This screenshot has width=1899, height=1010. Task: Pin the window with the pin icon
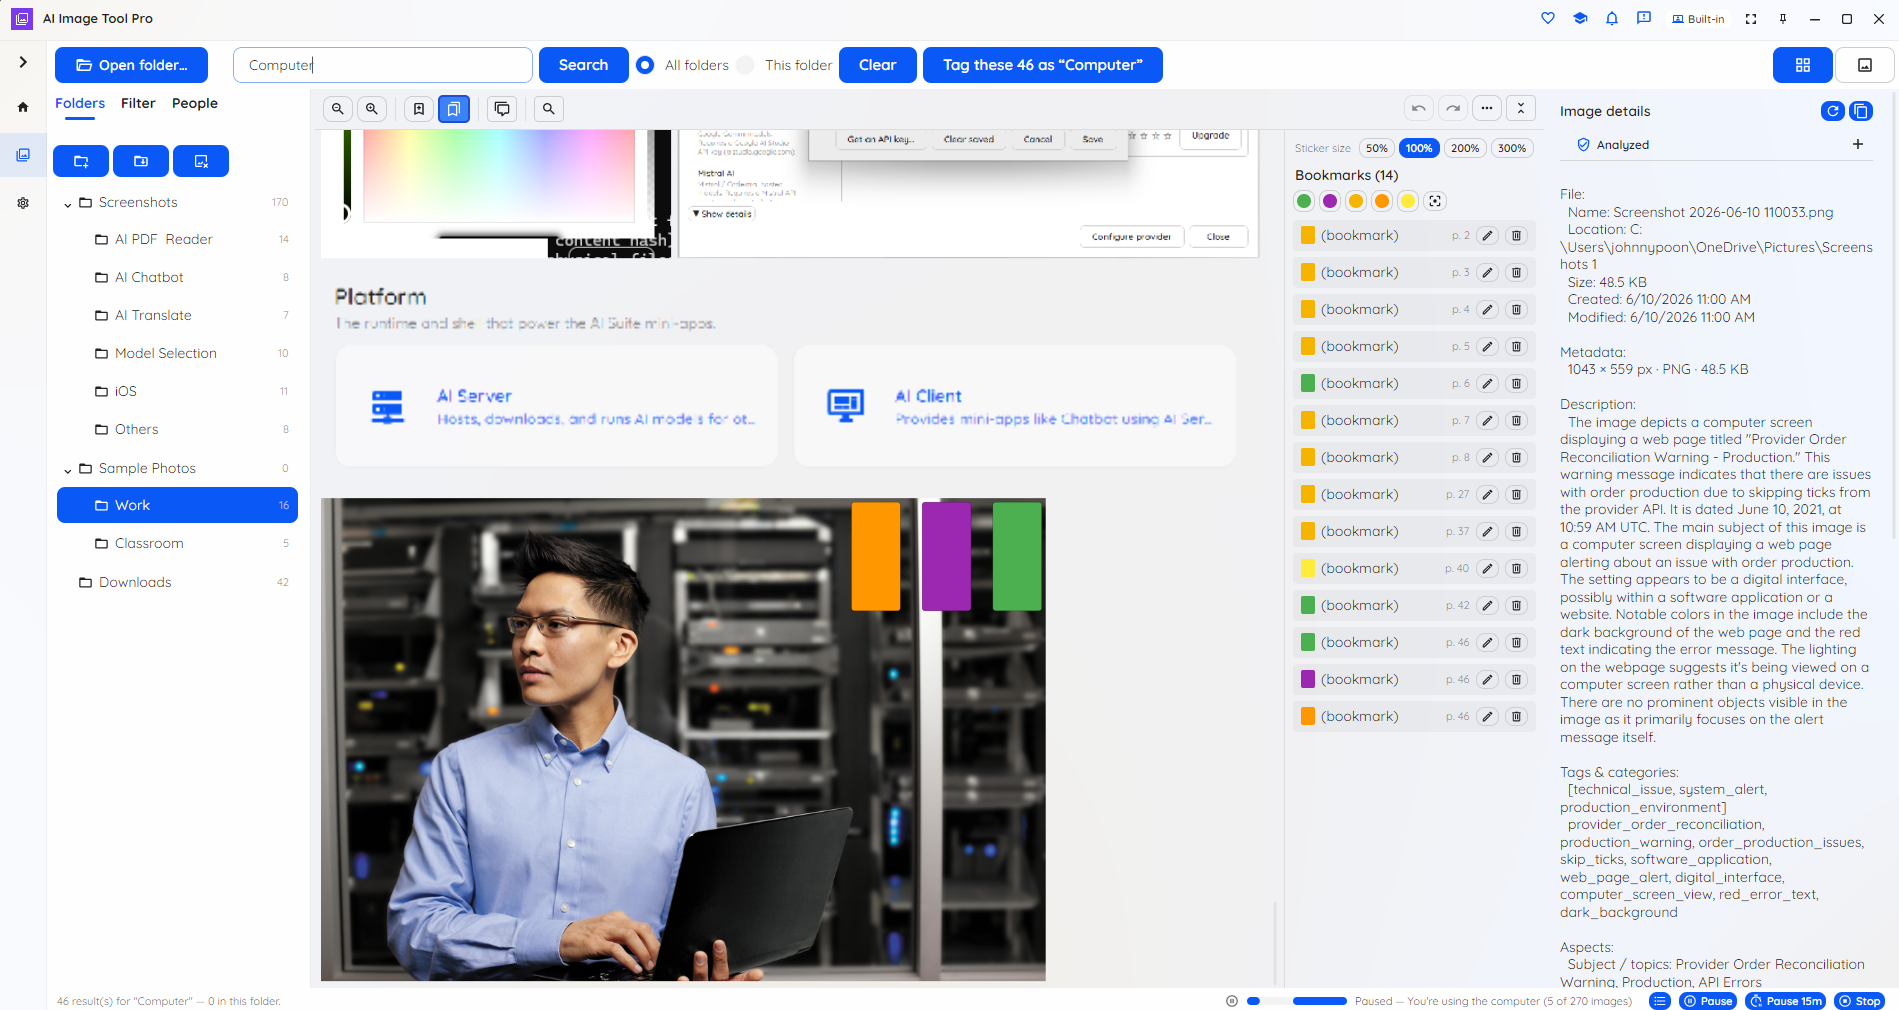point(1783,19)
